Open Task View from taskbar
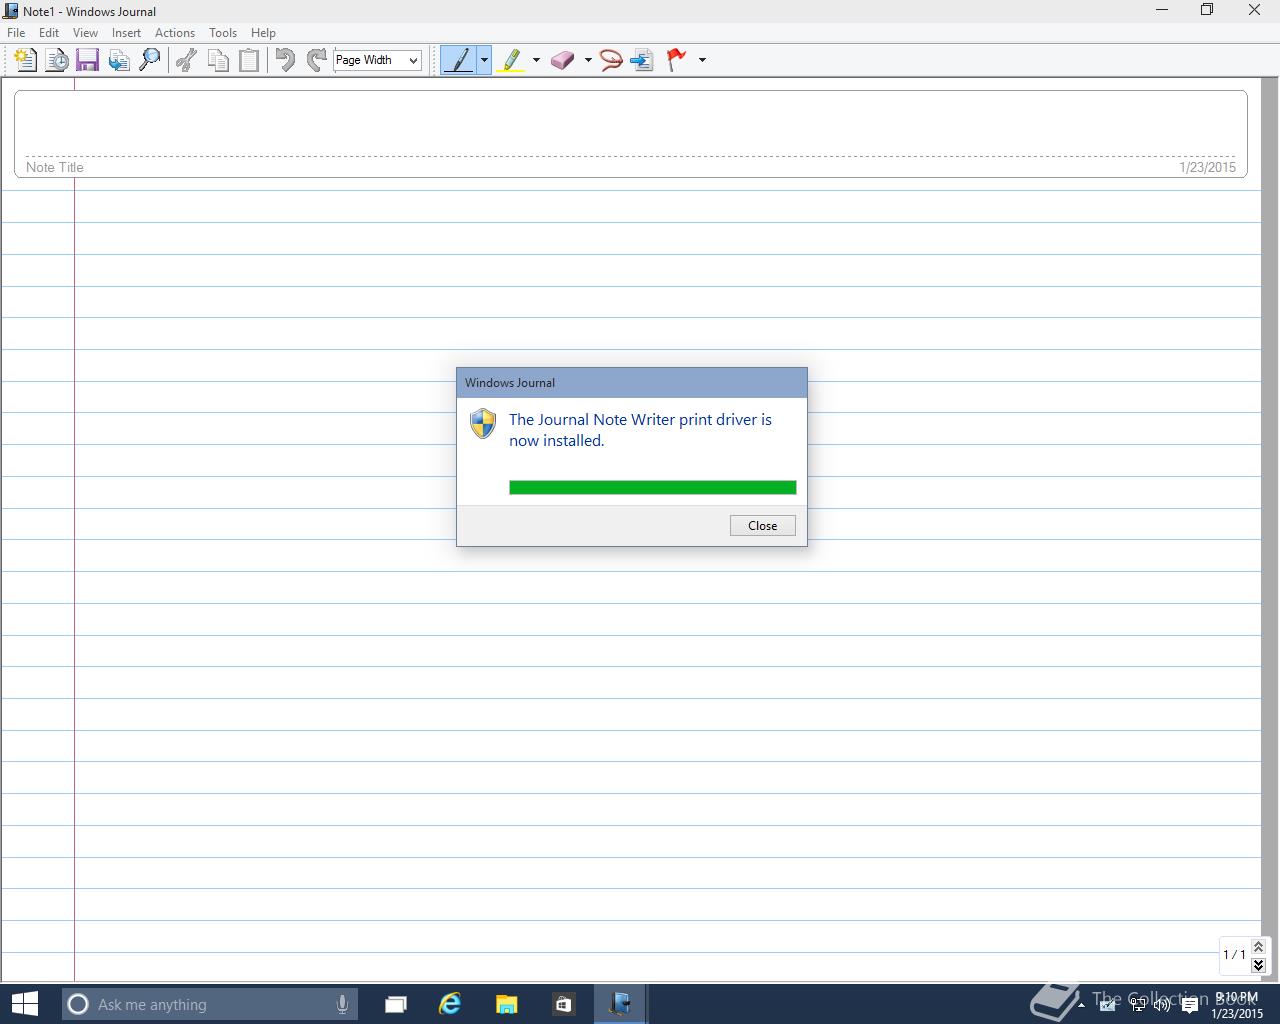The image size is (1280, 1024). click(396, 1004)
